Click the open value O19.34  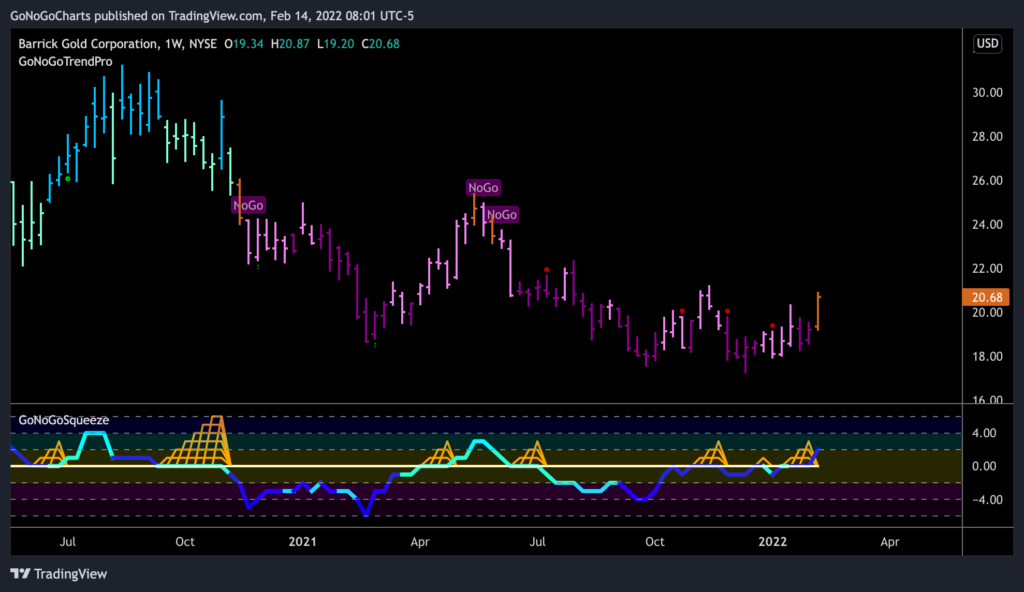[x=244, y=44]
